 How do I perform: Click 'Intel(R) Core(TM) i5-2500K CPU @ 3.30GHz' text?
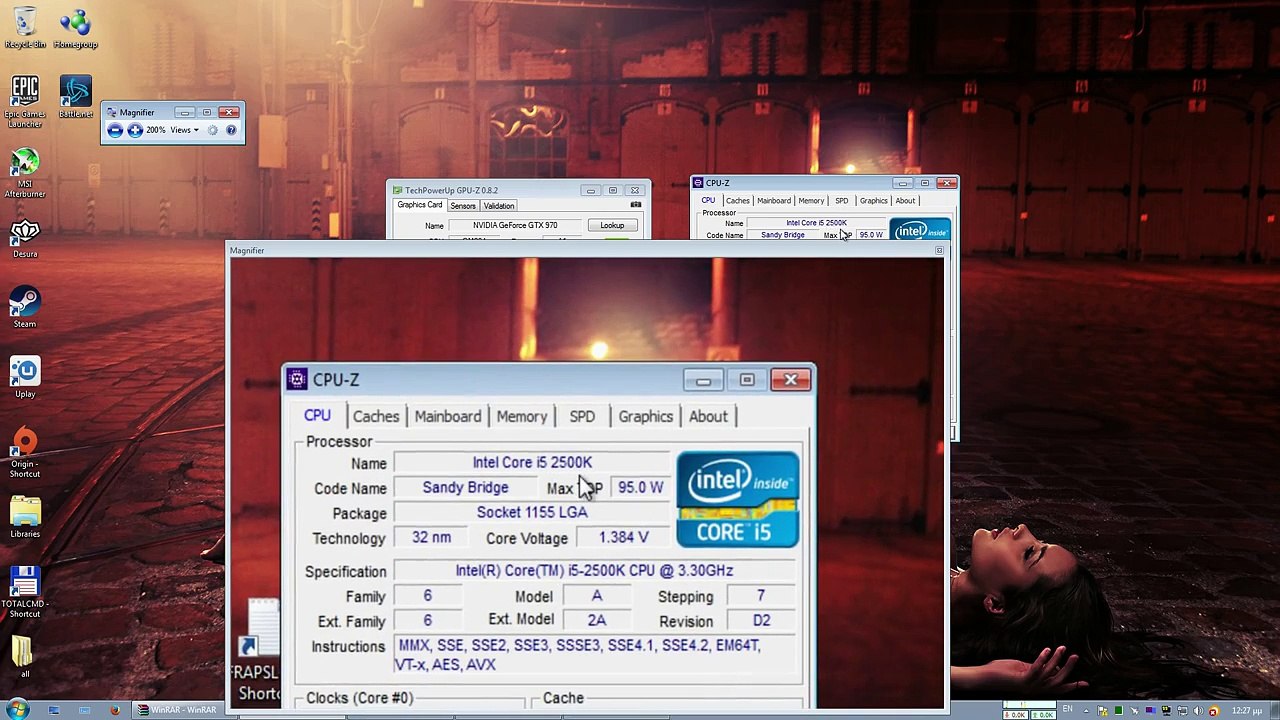tap(594, 570)
